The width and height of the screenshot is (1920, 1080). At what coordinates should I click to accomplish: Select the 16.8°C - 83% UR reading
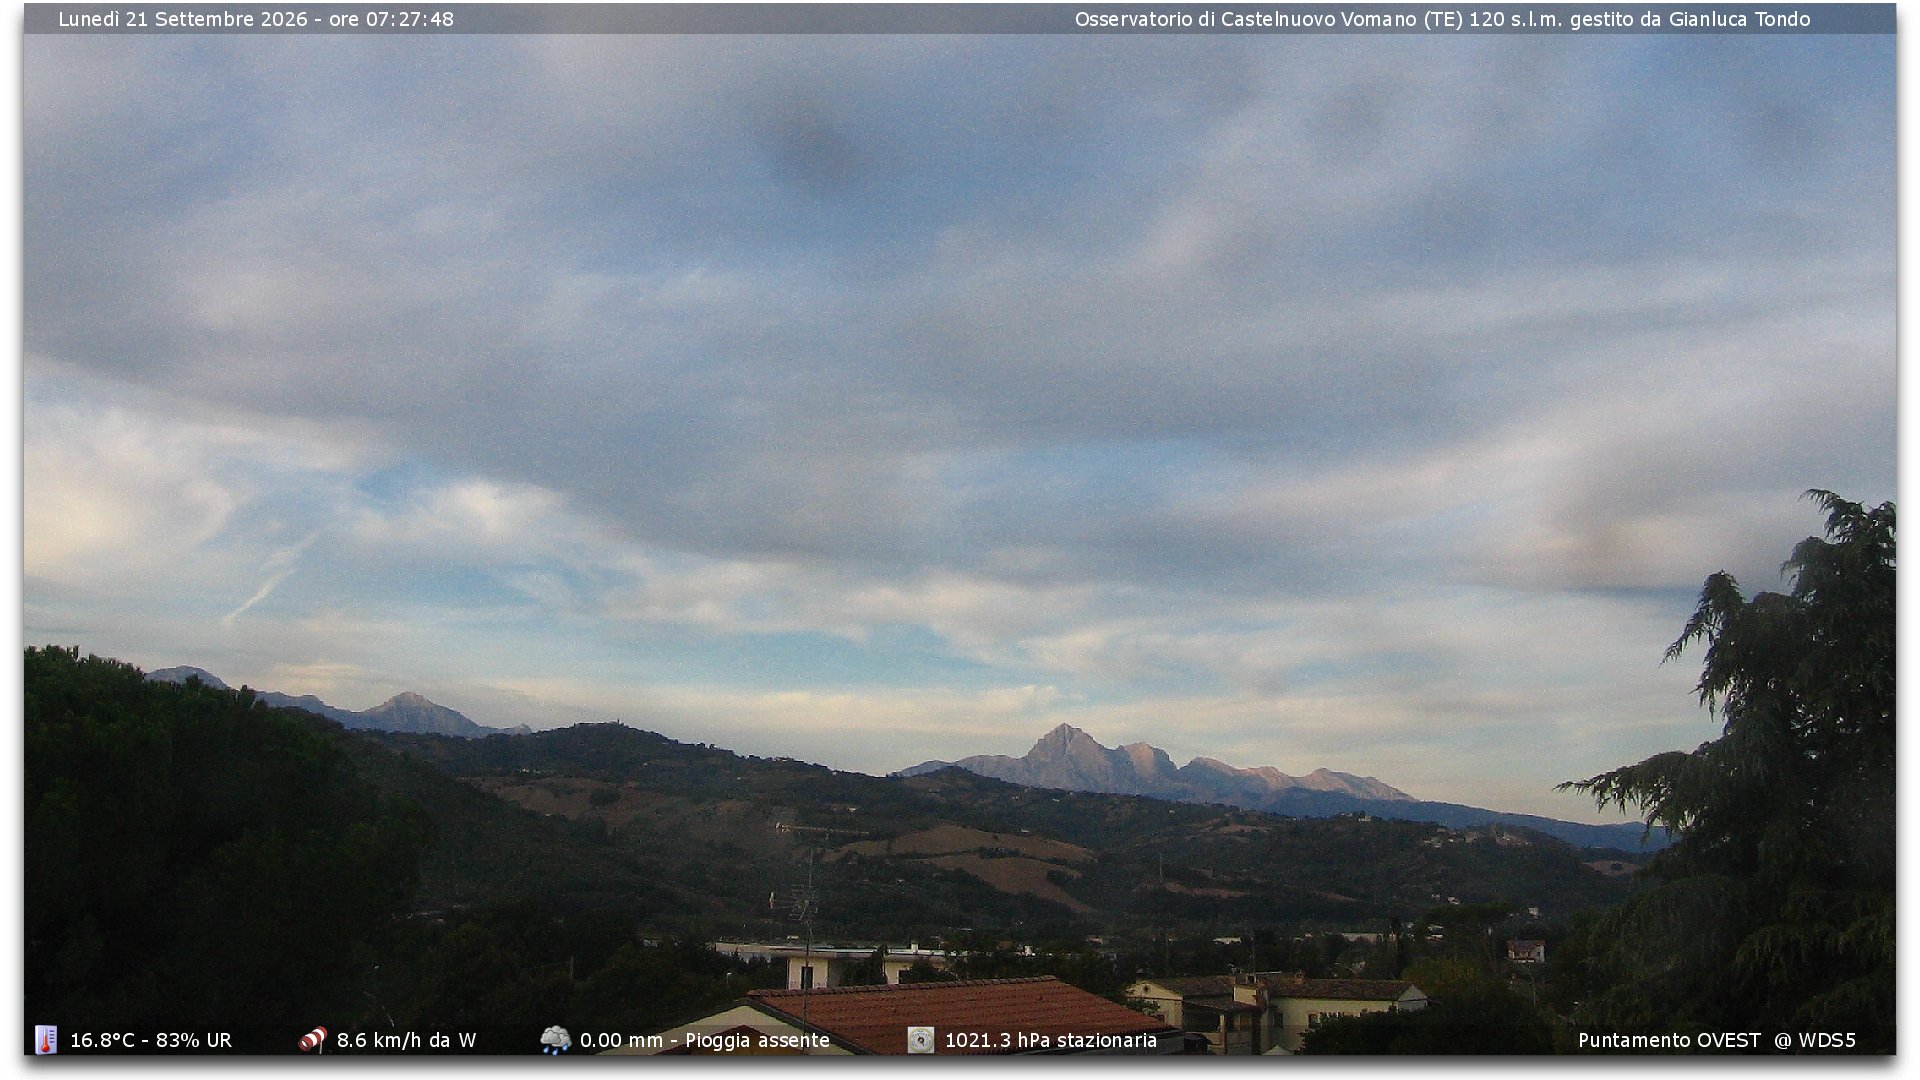coord(151,1040)
